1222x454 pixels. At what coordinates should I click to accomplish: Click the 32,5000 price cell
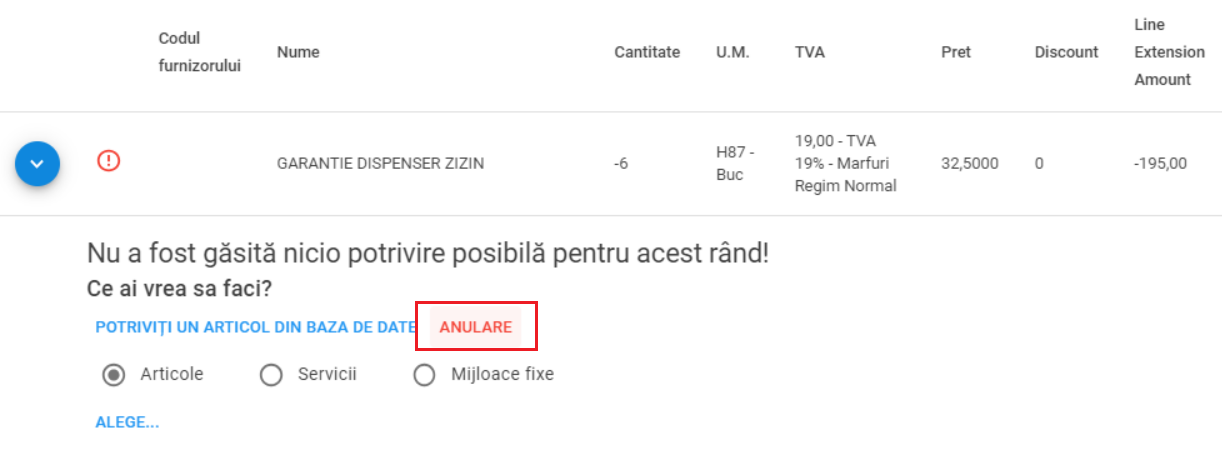coord(970,163)
